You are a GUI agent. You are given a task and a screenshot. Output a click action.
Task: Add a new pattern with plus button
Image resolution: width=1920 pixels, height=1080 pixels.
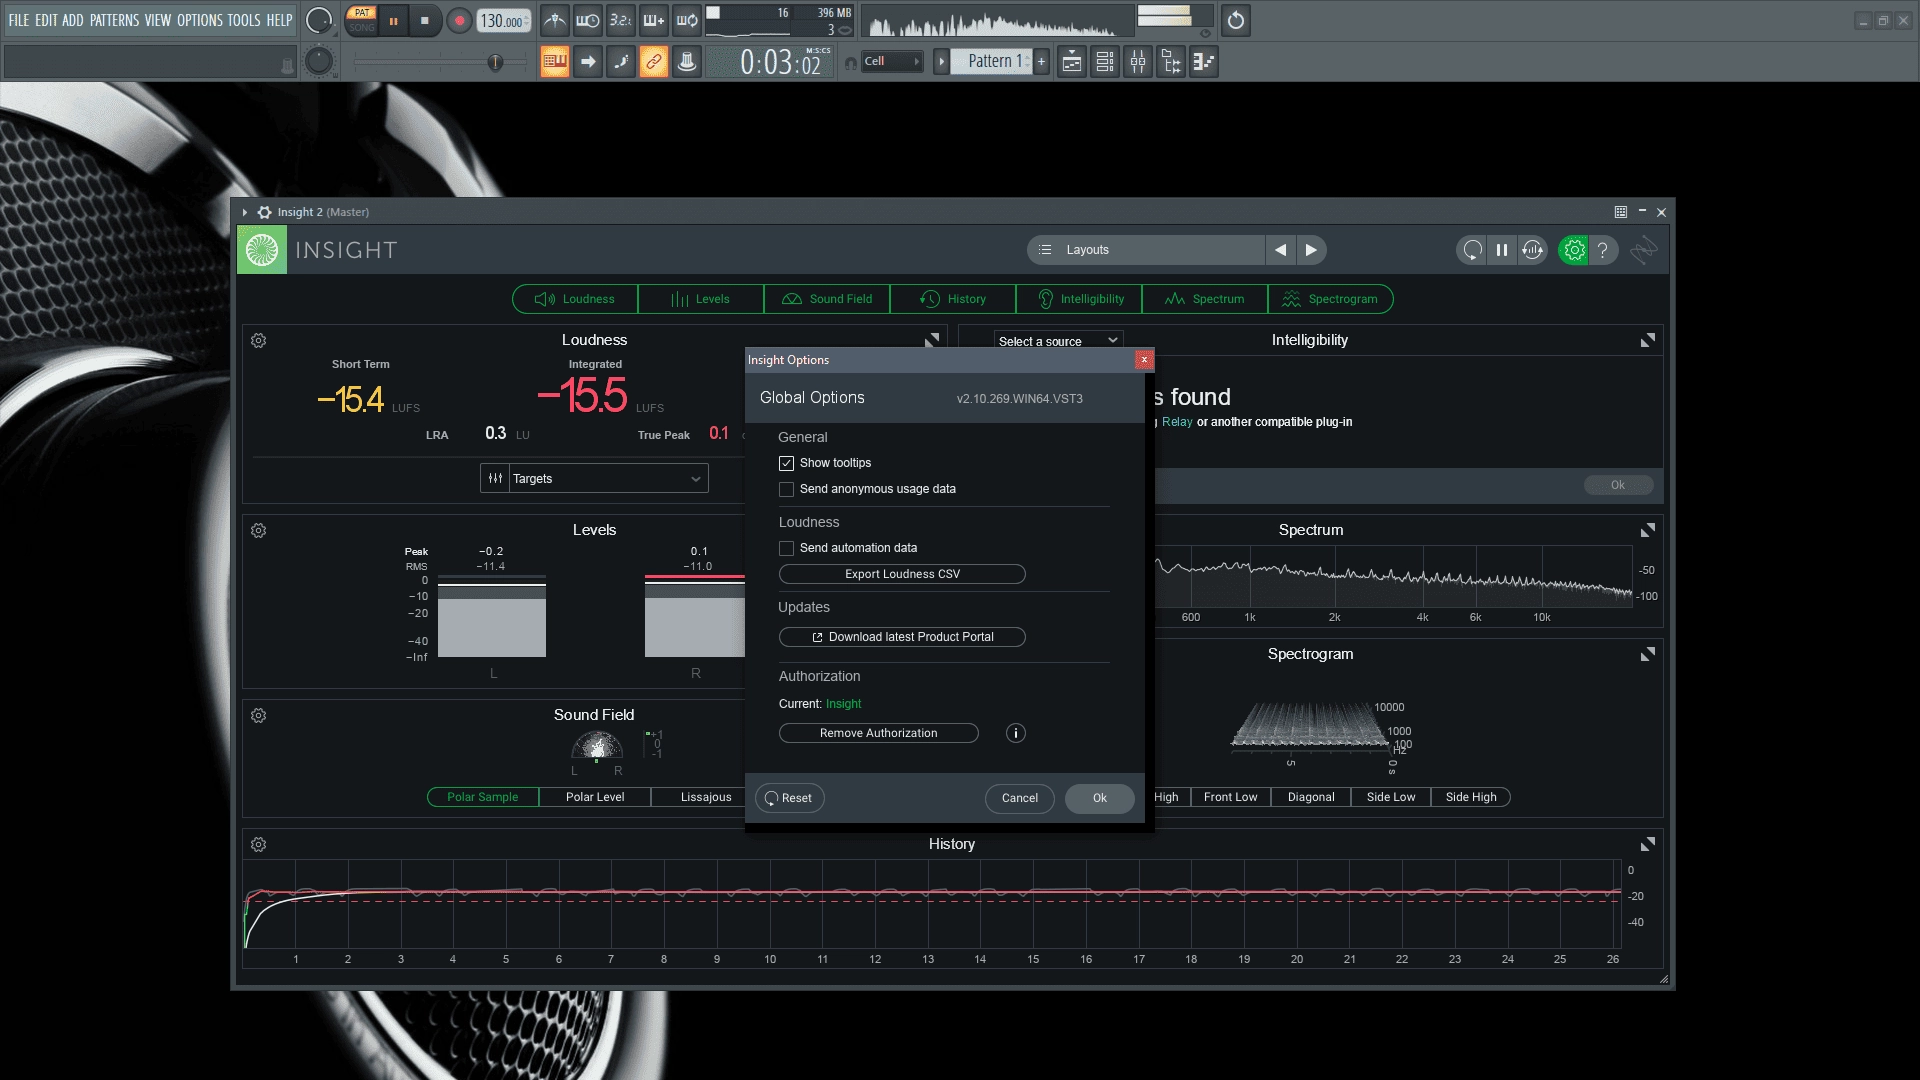click(x=1041, y=62)
